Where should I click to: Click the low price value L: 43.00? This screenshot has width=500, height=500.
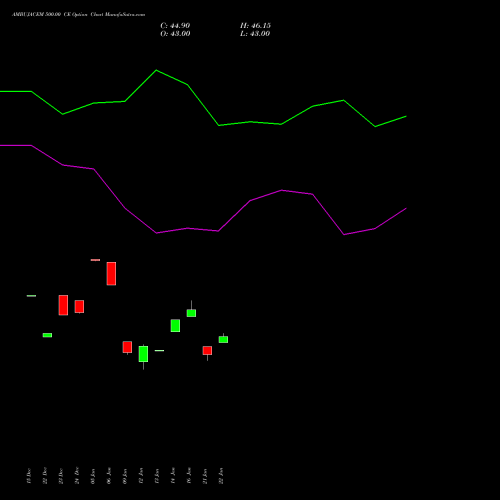click(x=255, y=34)
